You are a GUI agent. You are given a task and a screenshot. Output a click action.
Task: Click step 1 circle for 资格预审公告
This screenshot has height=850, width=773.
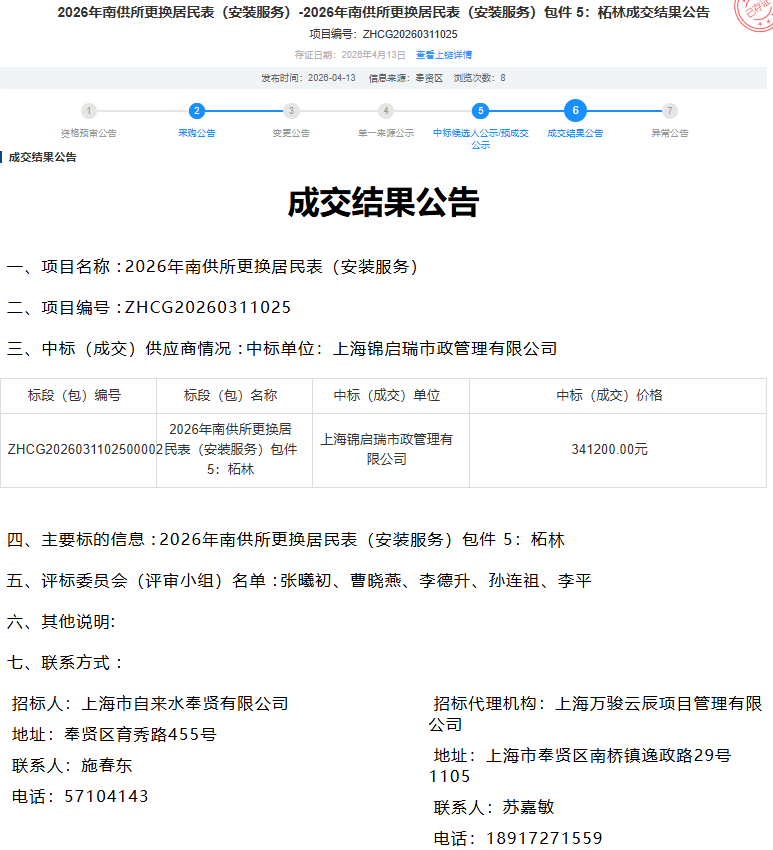(89, 111)
